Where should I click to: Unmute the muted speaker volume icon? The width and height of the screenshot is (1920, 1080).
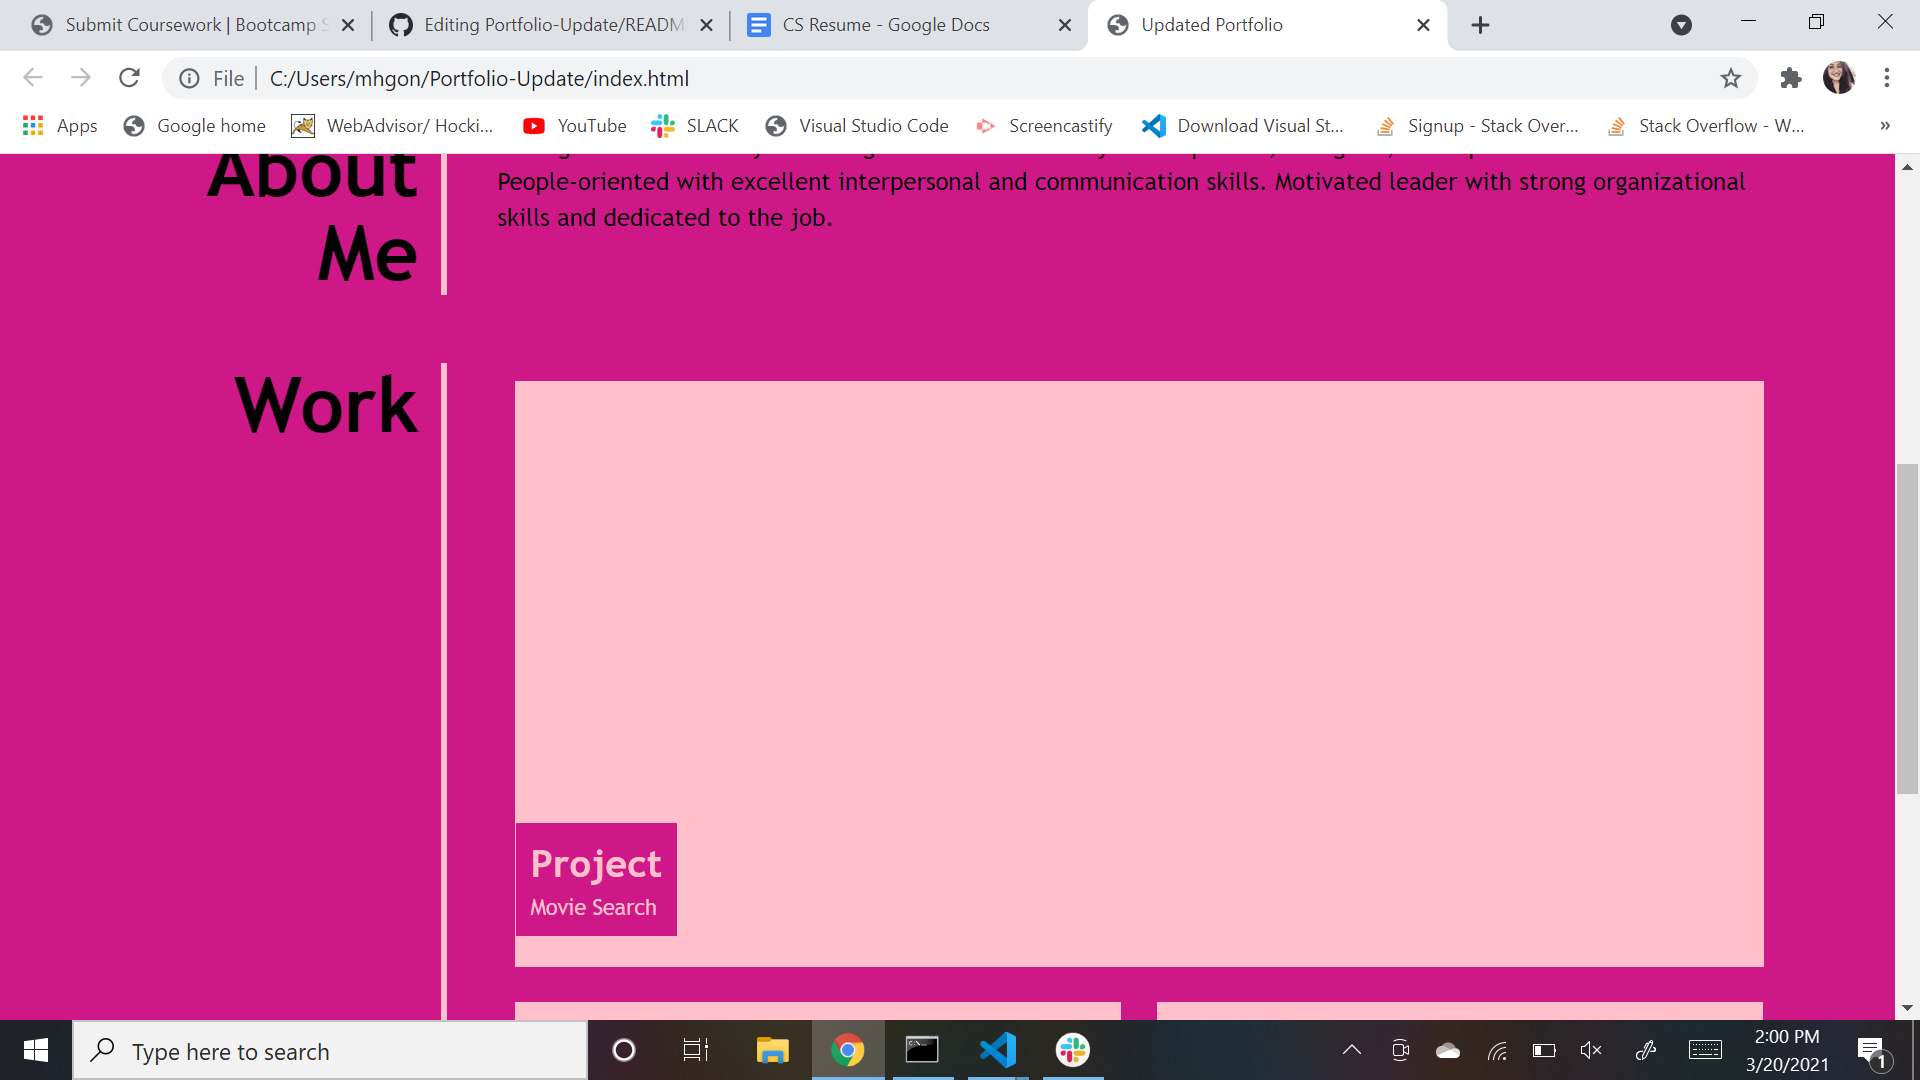coord(1591,1050)
